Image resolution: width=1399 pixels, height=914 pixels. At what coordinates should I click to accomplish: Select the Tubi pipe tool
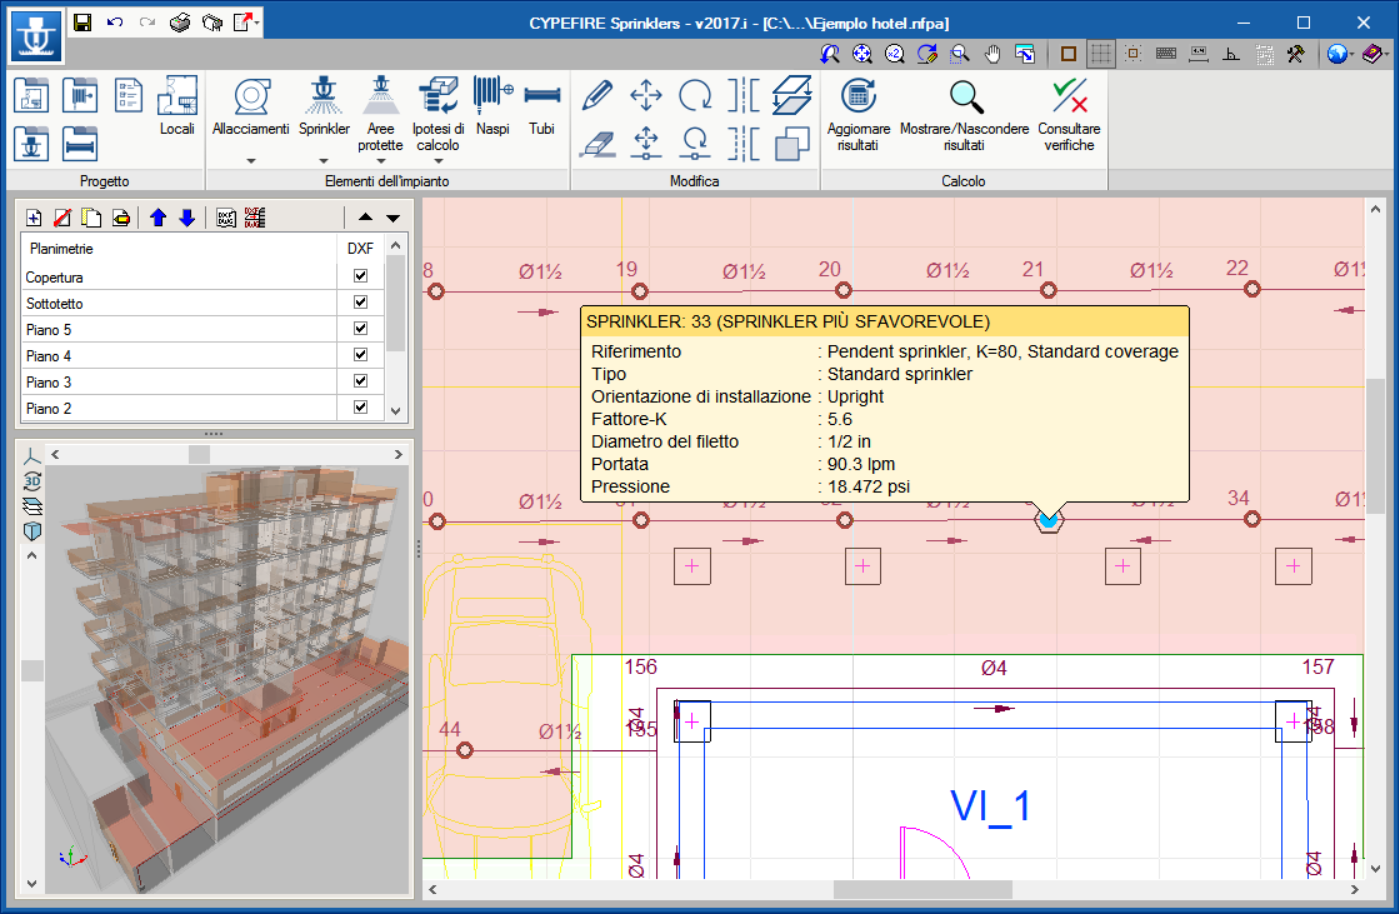coord(542,108)
